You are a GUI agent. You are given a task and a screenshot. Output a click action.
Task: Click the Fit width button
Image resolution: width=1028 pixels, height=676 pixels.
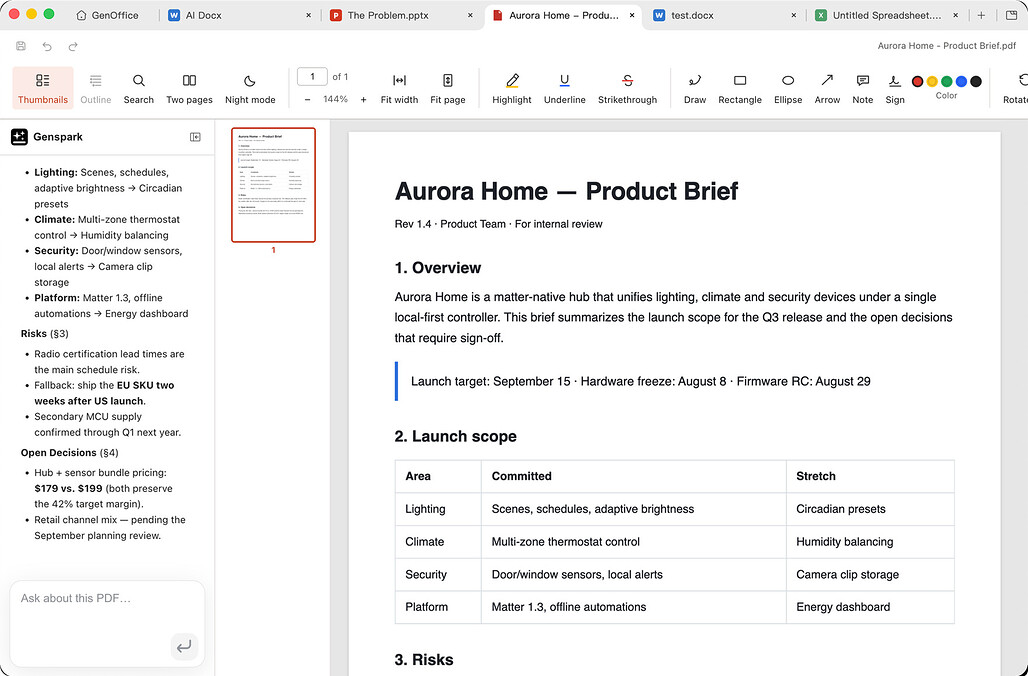(x=399, y=88)
